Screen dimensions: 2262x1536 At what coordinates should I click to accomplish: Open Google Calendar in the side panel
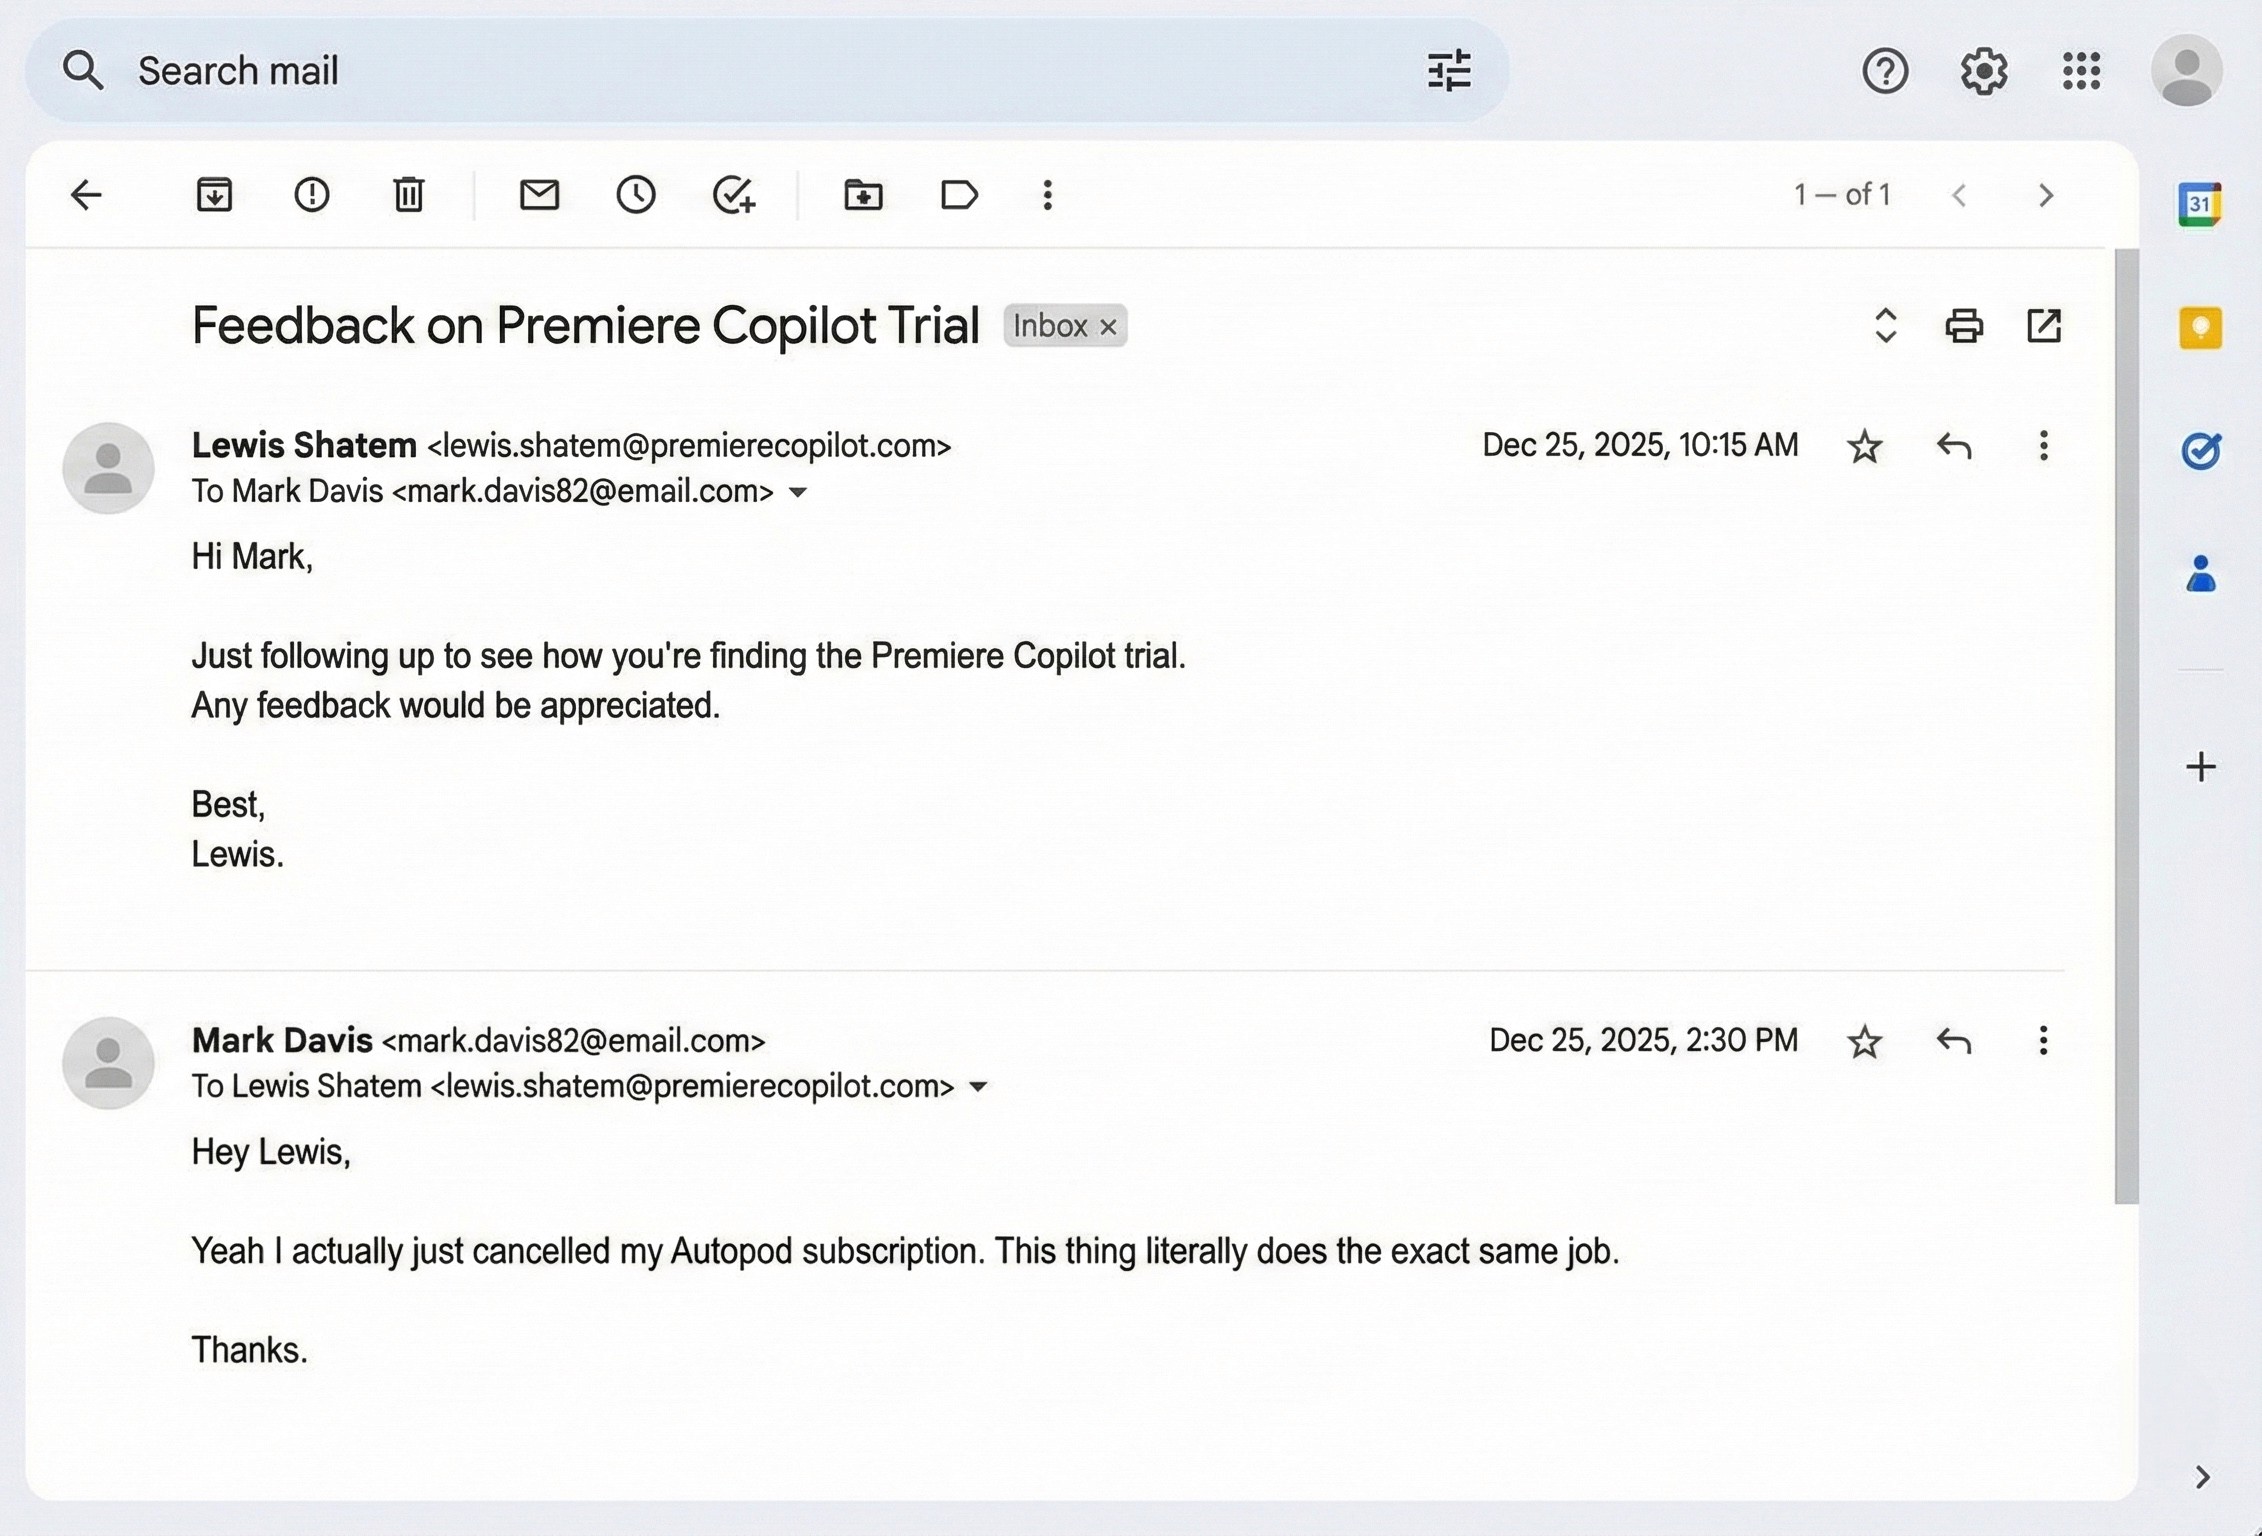pos(2199,202)
